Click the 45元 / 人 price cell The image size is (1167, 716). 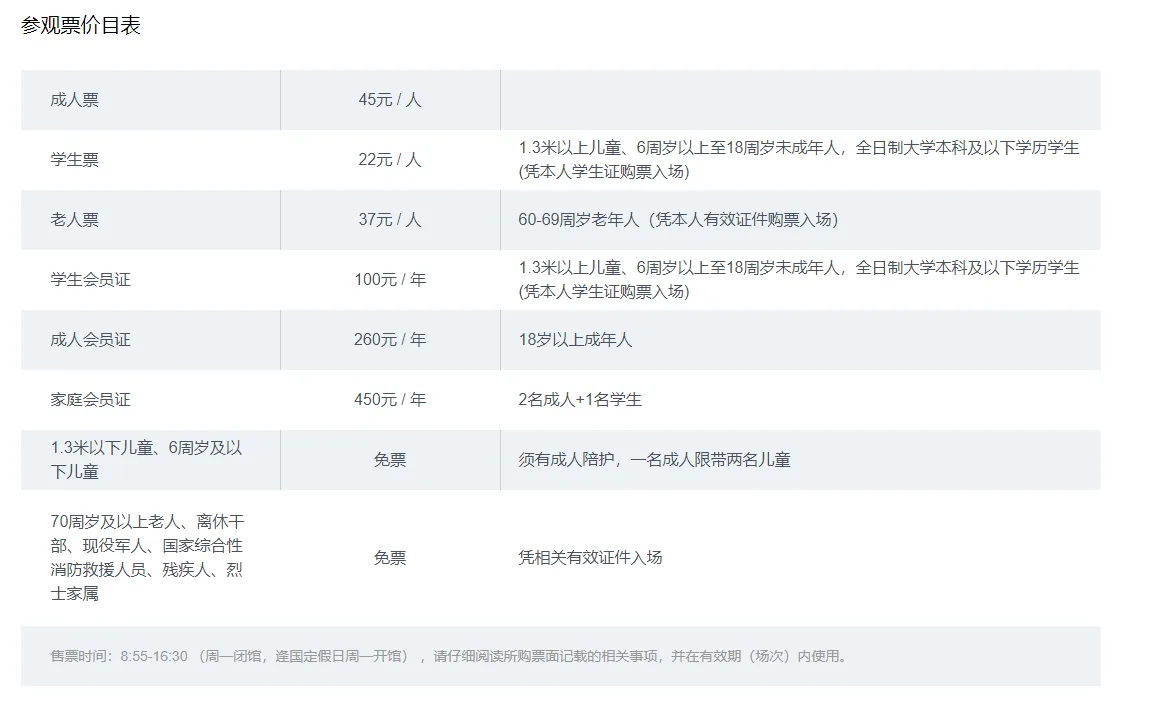390,100
